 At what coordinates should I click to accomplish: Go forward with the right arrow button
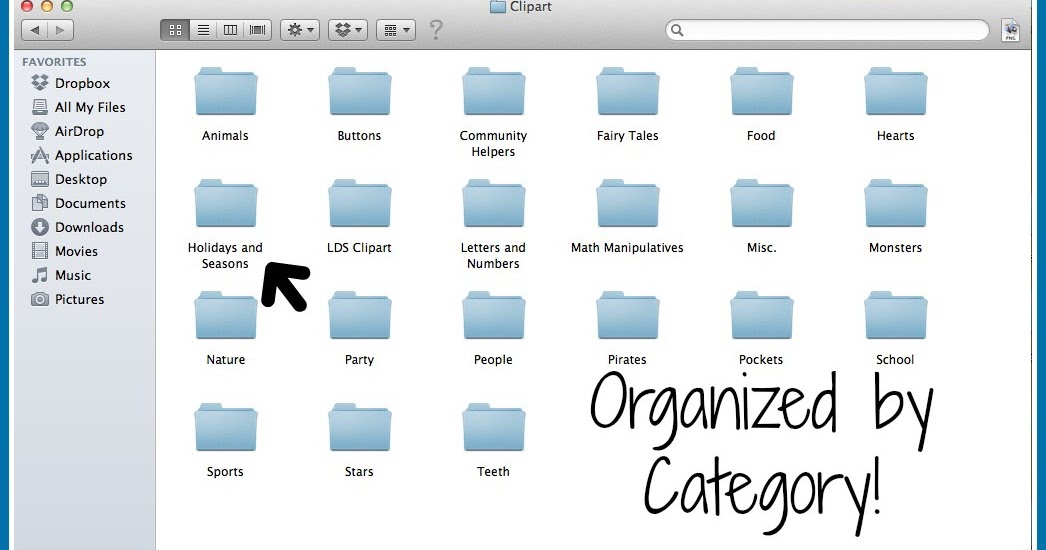pos(60,30)
